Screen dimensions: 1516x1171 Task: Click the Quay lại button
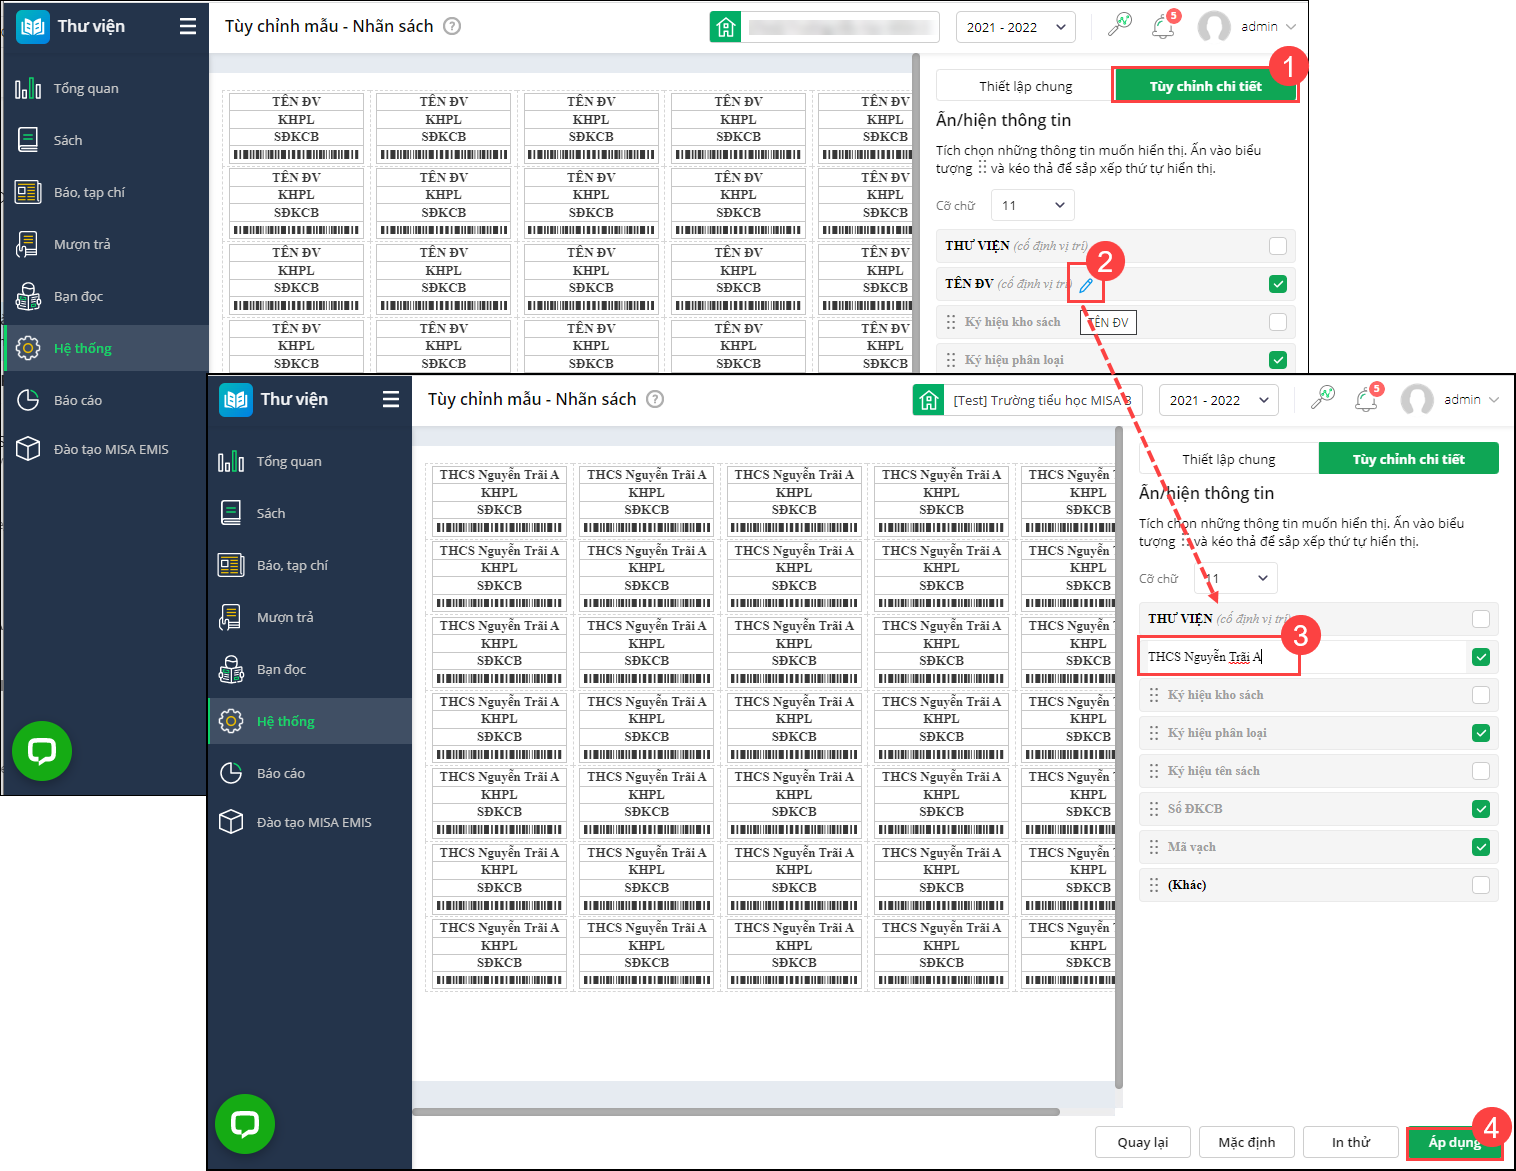1143,1142
